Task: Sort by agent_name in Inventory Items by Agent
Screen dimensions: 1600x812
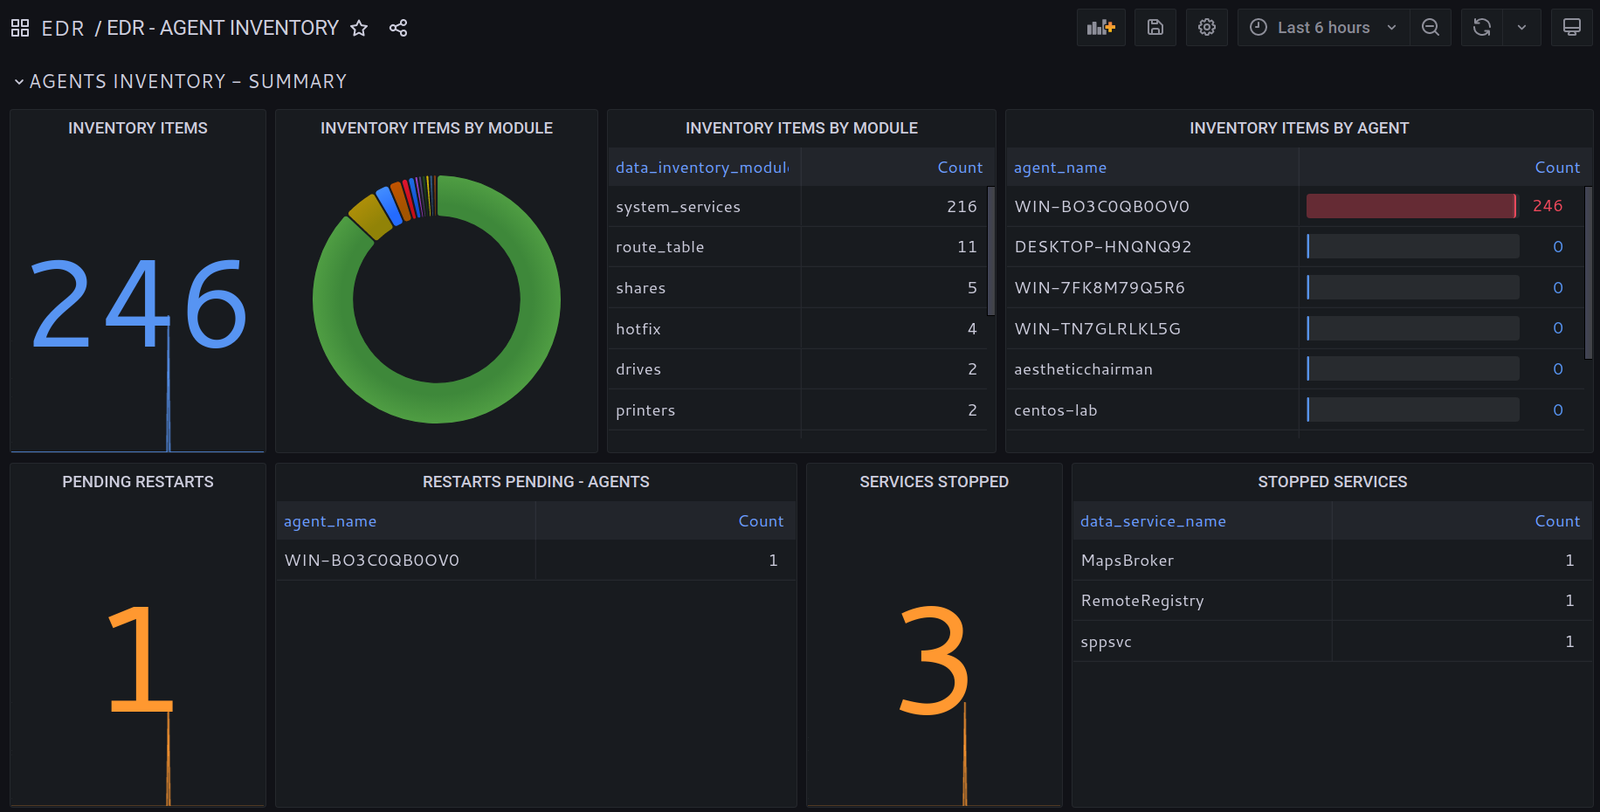Action: pos(1060,168)
